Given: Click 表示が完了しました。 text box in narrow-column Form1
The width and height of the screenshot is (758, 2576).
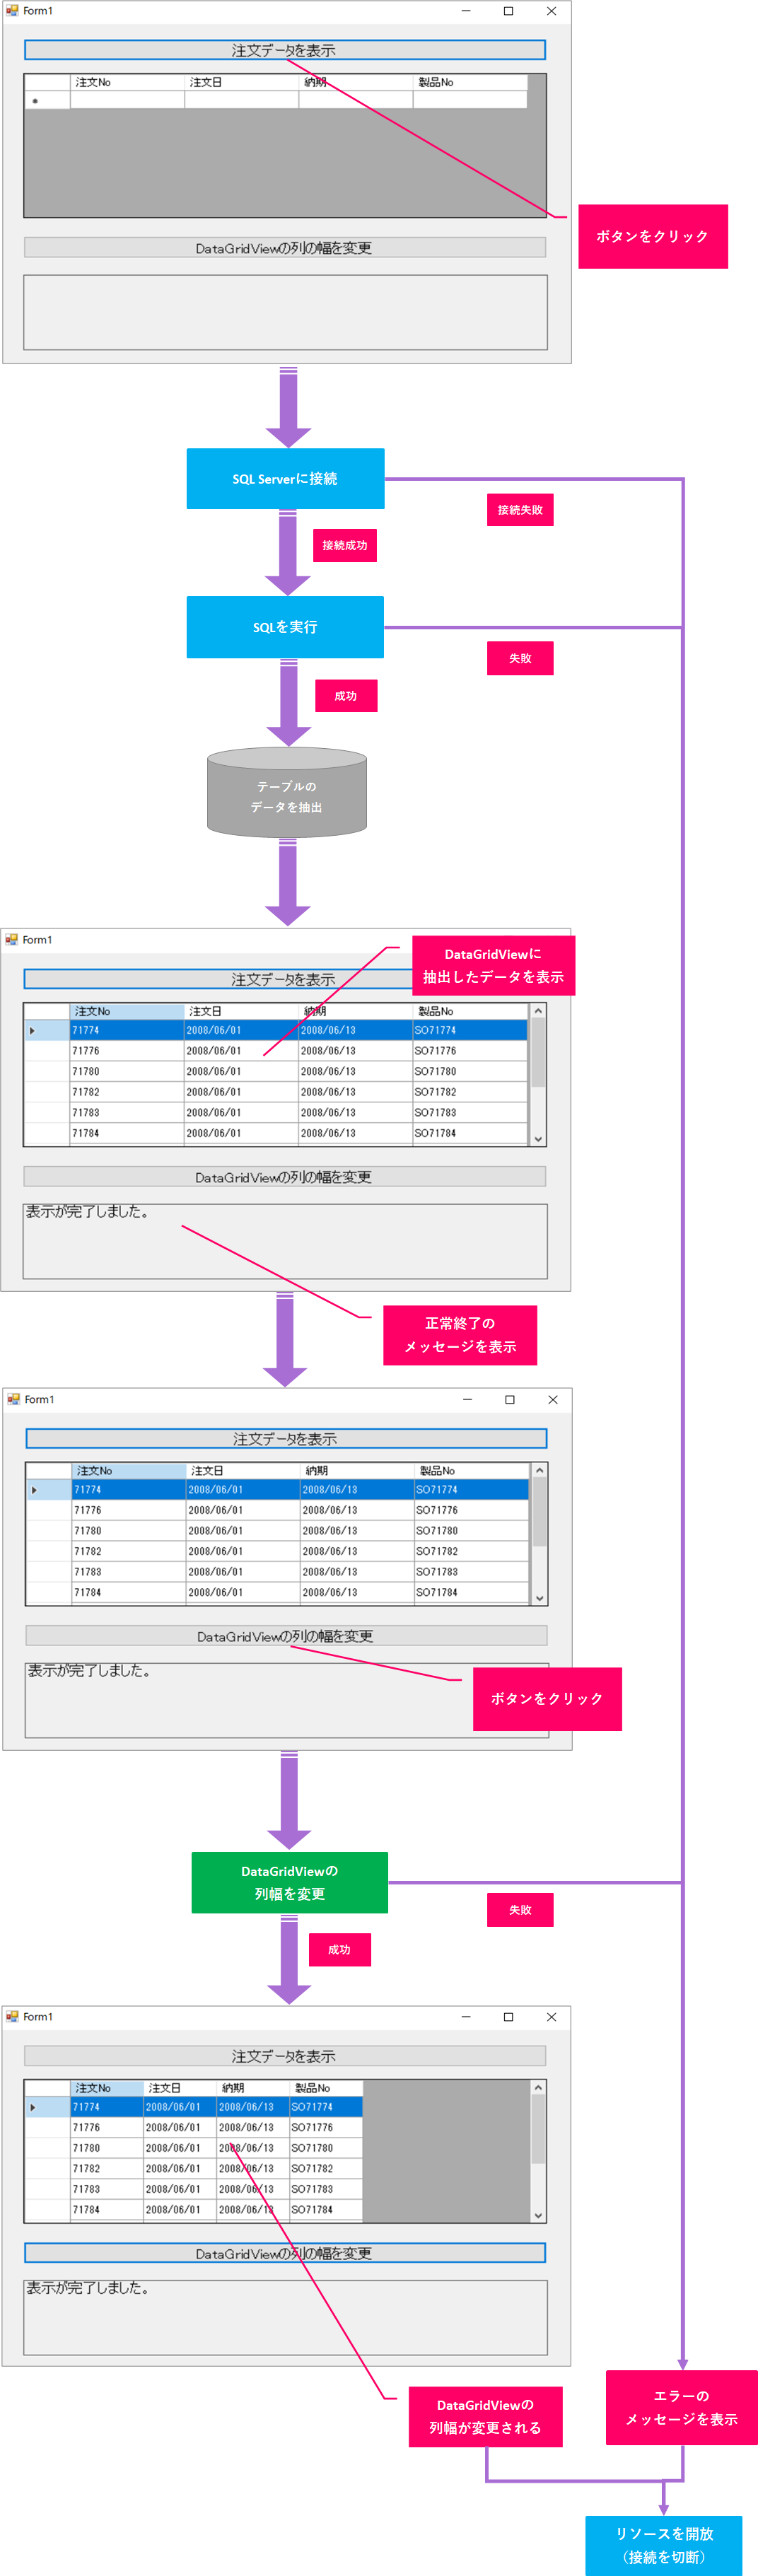Looking at the screenshot, I should pyautogui.click(x=285, y=2317).
